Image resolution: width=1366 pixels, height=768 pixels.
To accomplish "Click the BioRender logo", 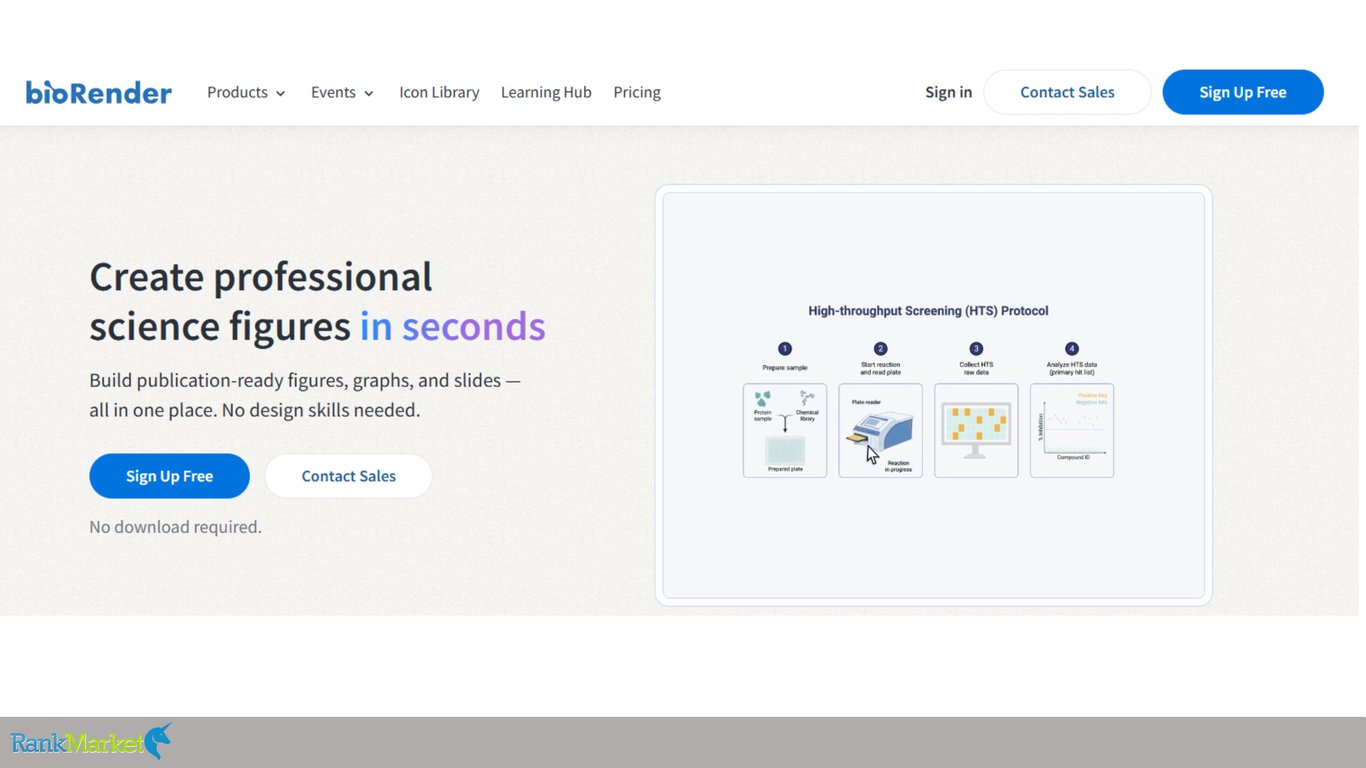I will tap(99, 92).
